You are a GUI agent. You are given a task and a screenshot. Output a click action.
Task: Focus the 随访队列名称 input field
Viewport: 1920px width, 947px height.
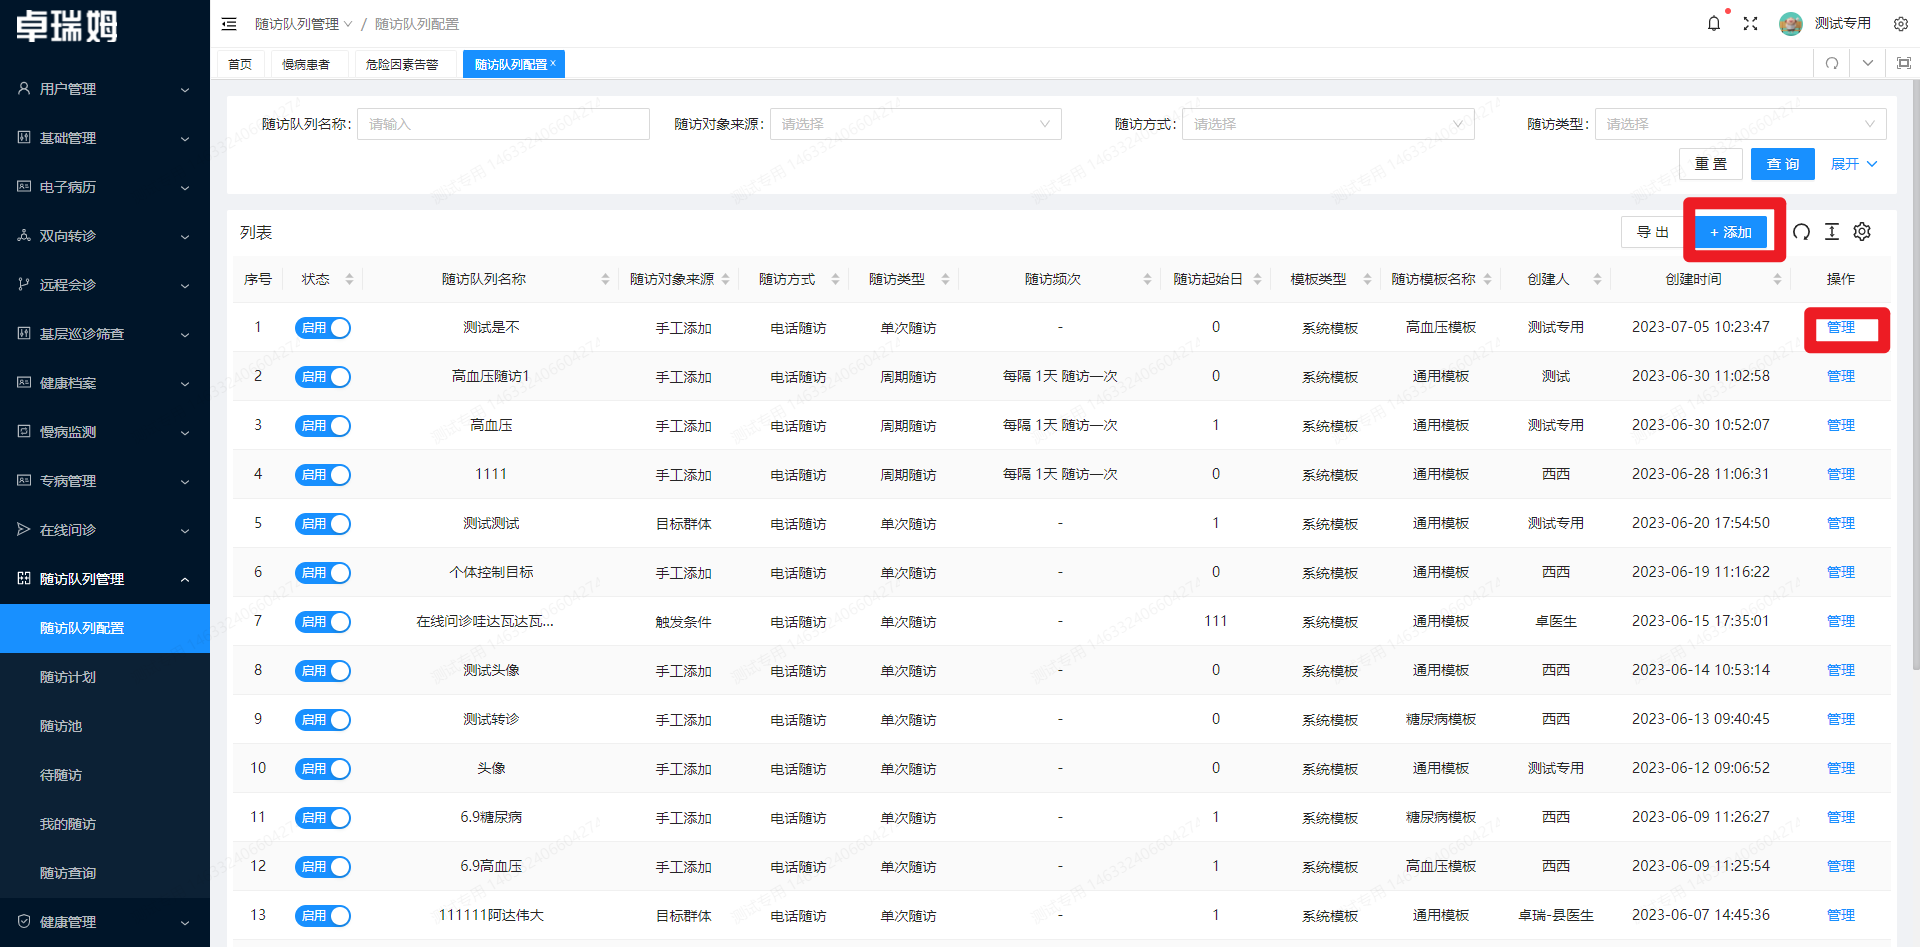pyautogui.click(x=503, y=124)
